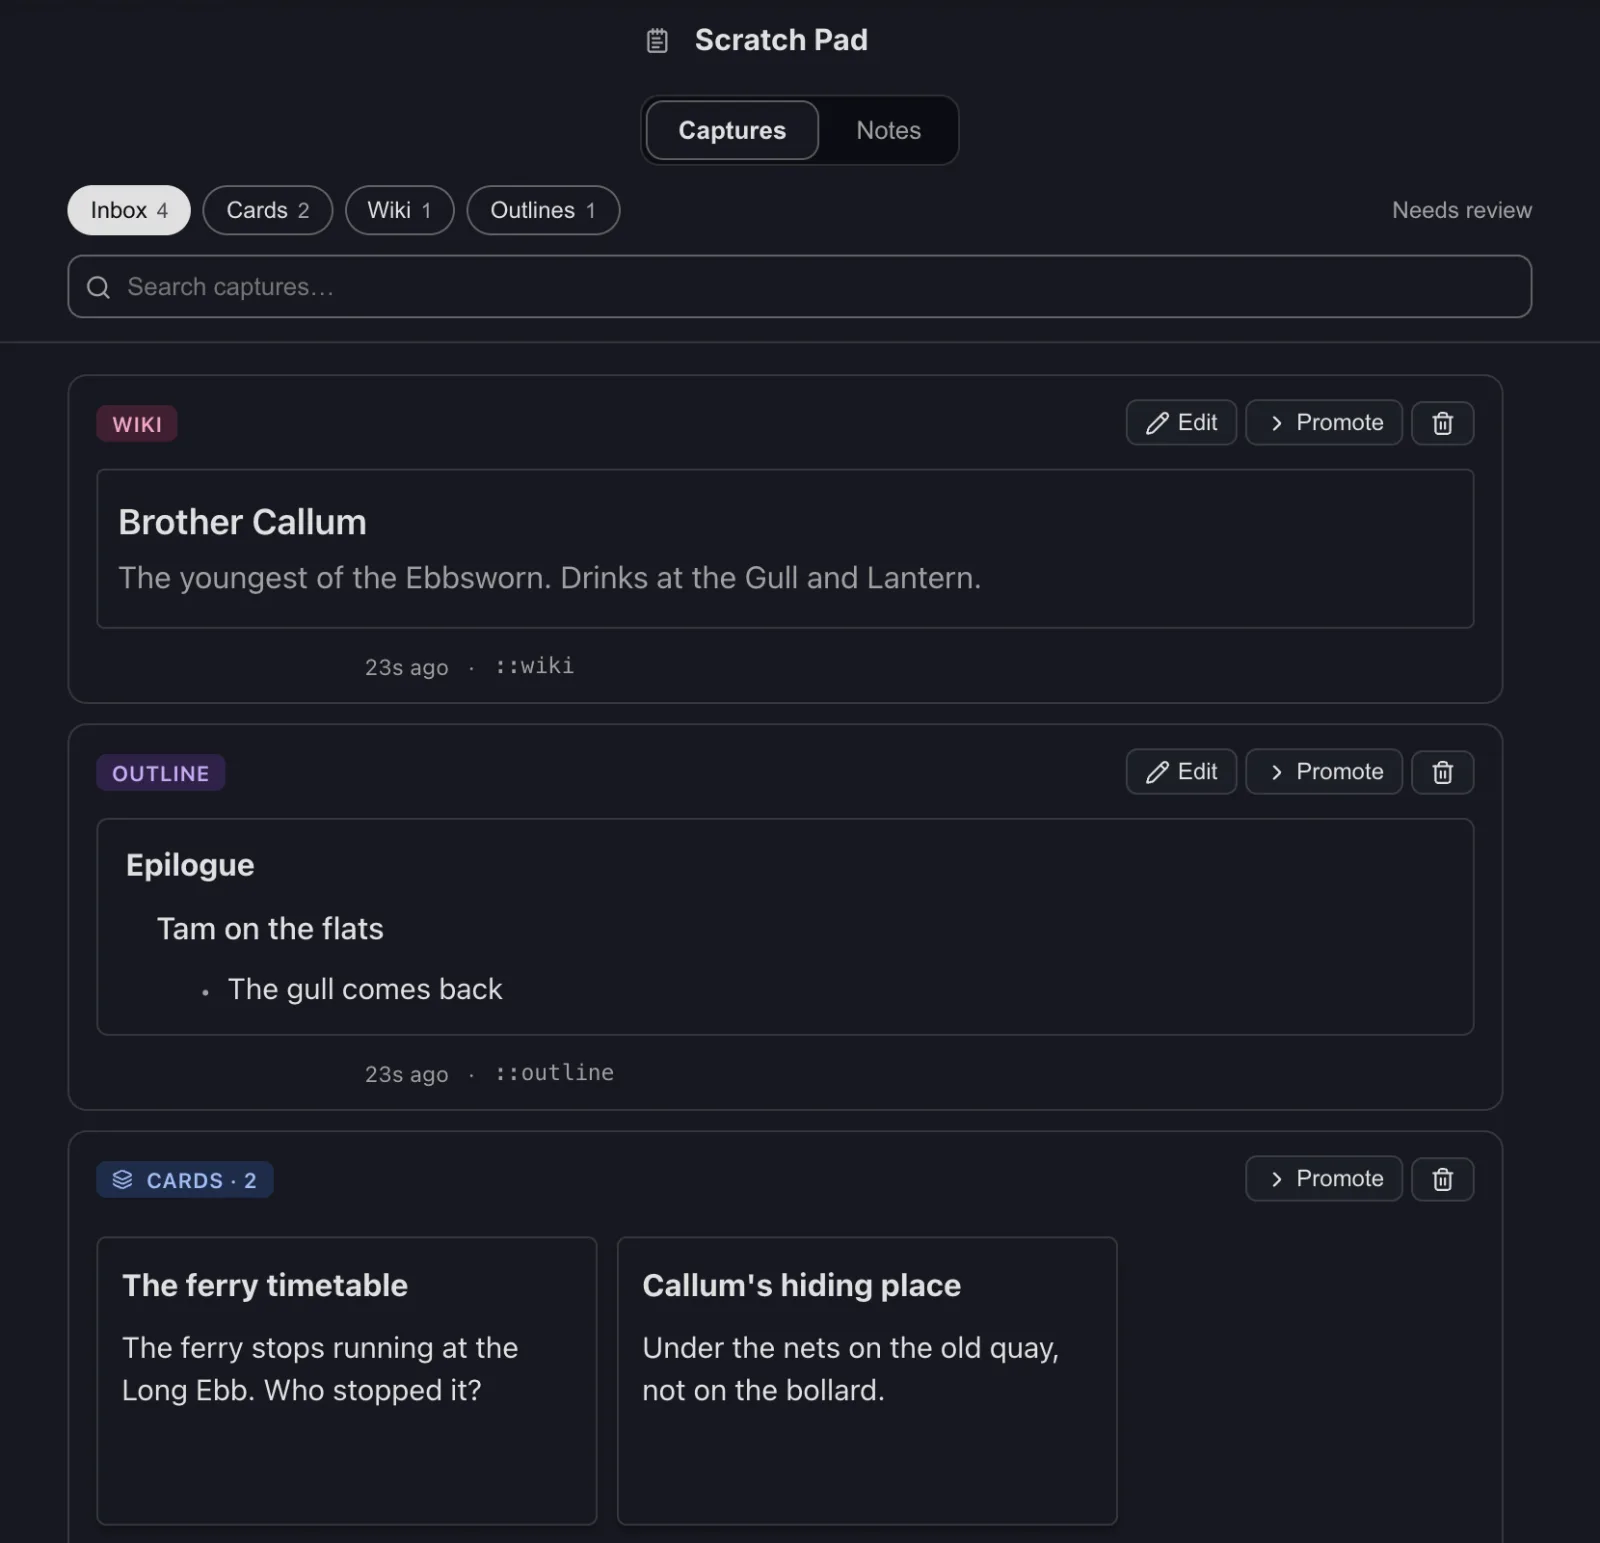Select the Inbox filter chip
The height and width of the screenshot is (1543, 1600).
click(x=129, y=210)
